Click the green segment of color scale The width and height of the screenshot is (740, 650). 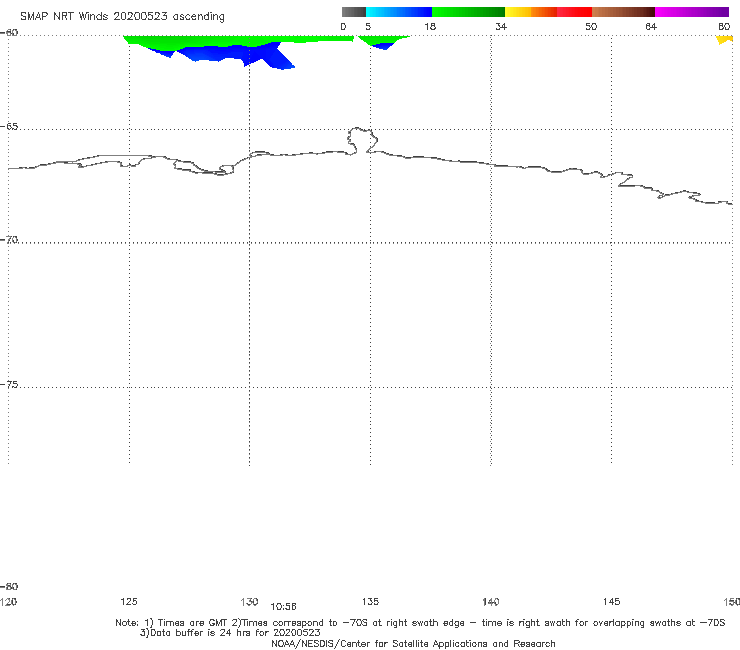(x=468, y=12)
